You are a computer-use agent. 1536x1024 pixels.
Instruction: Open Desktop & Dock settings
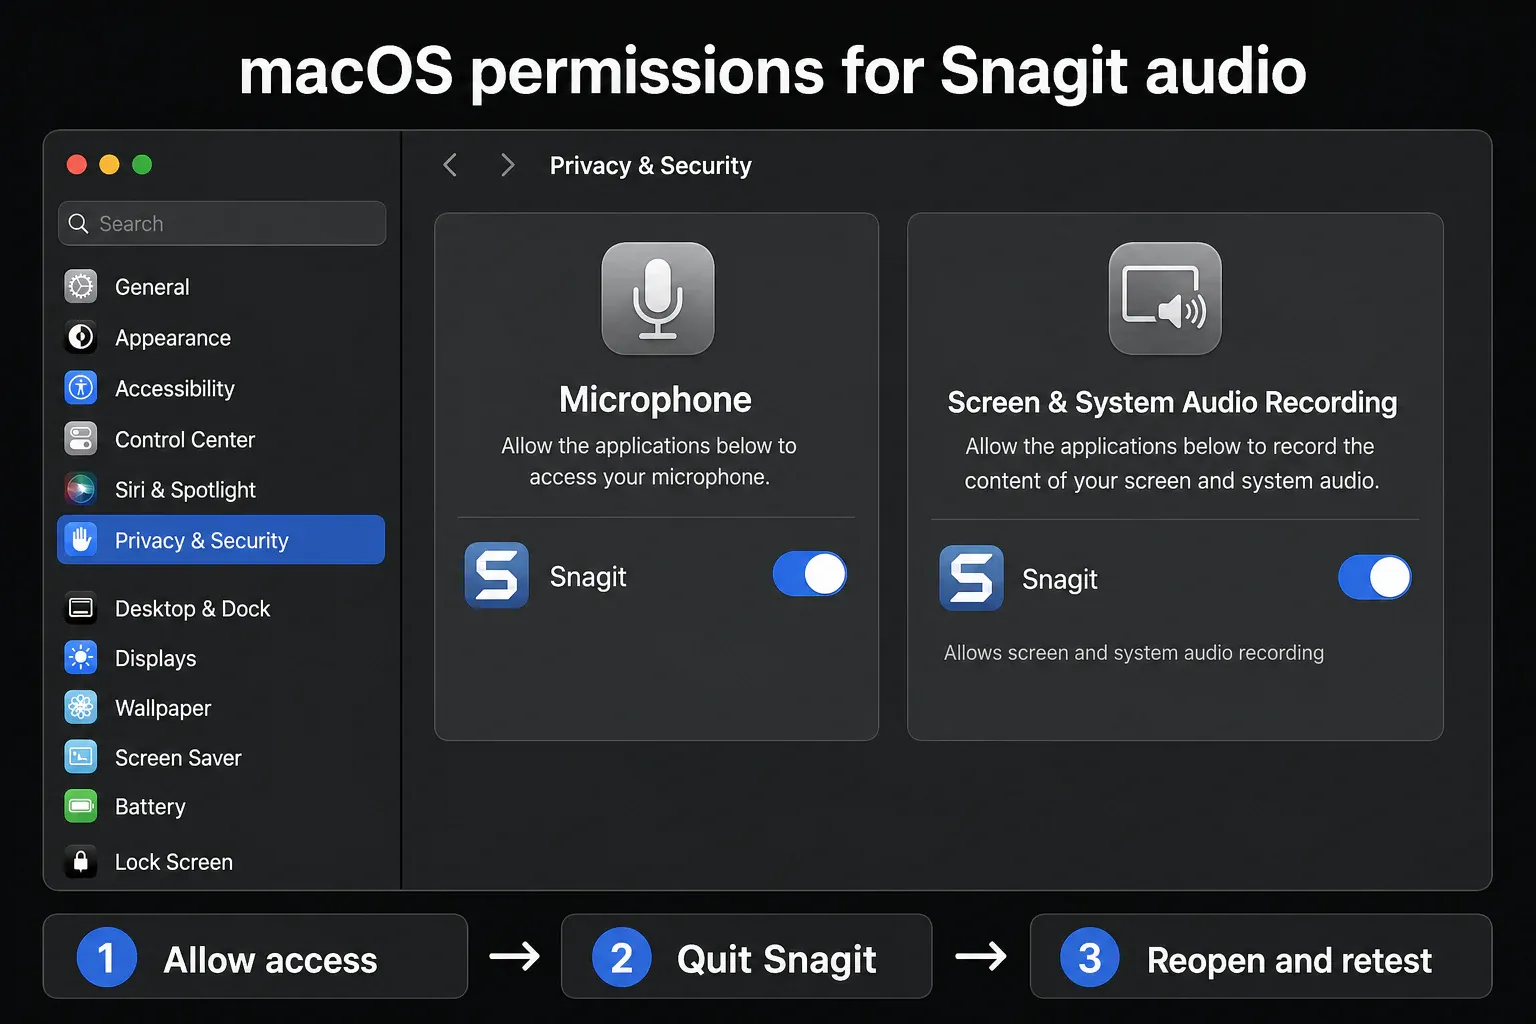[221, 608]
